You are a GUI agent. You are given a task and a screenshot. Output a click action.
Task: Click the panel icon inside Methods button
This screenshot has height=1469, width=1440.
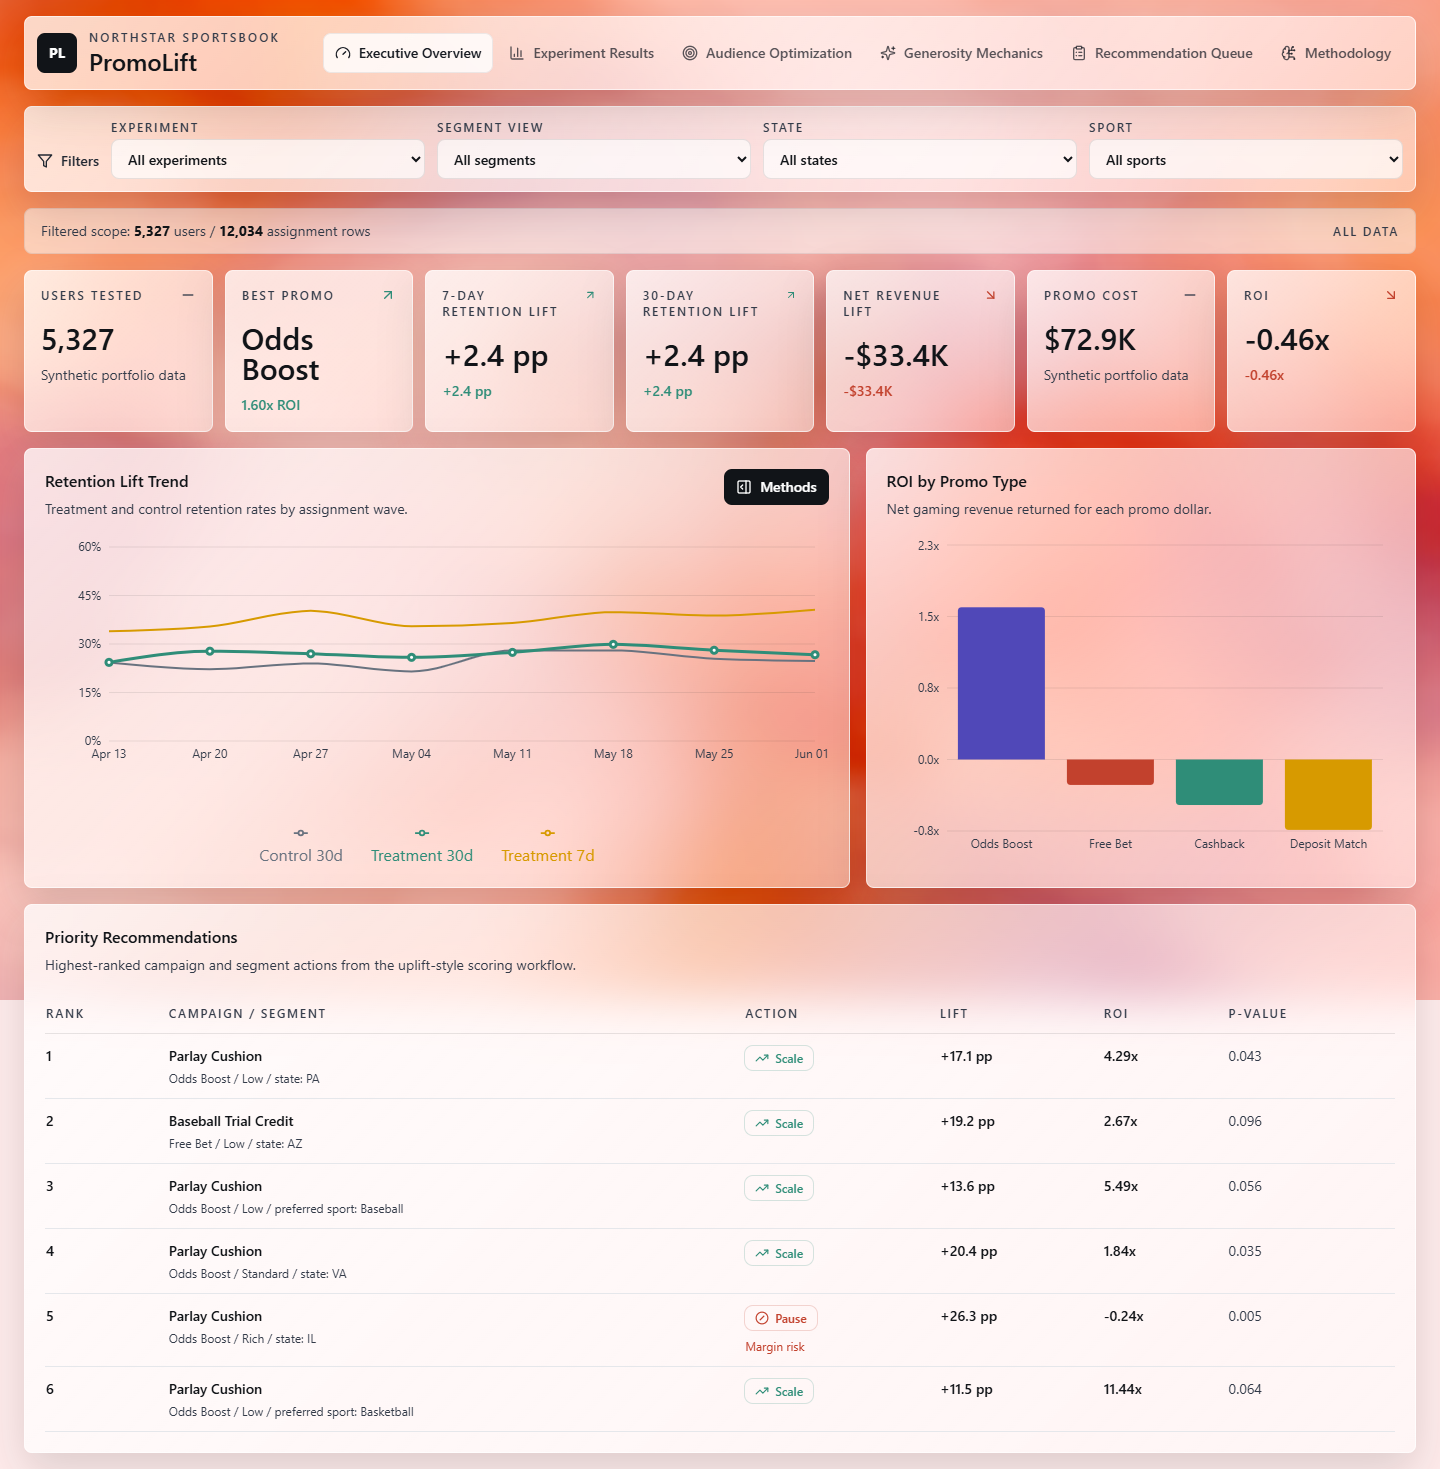(x=744, y=487)
